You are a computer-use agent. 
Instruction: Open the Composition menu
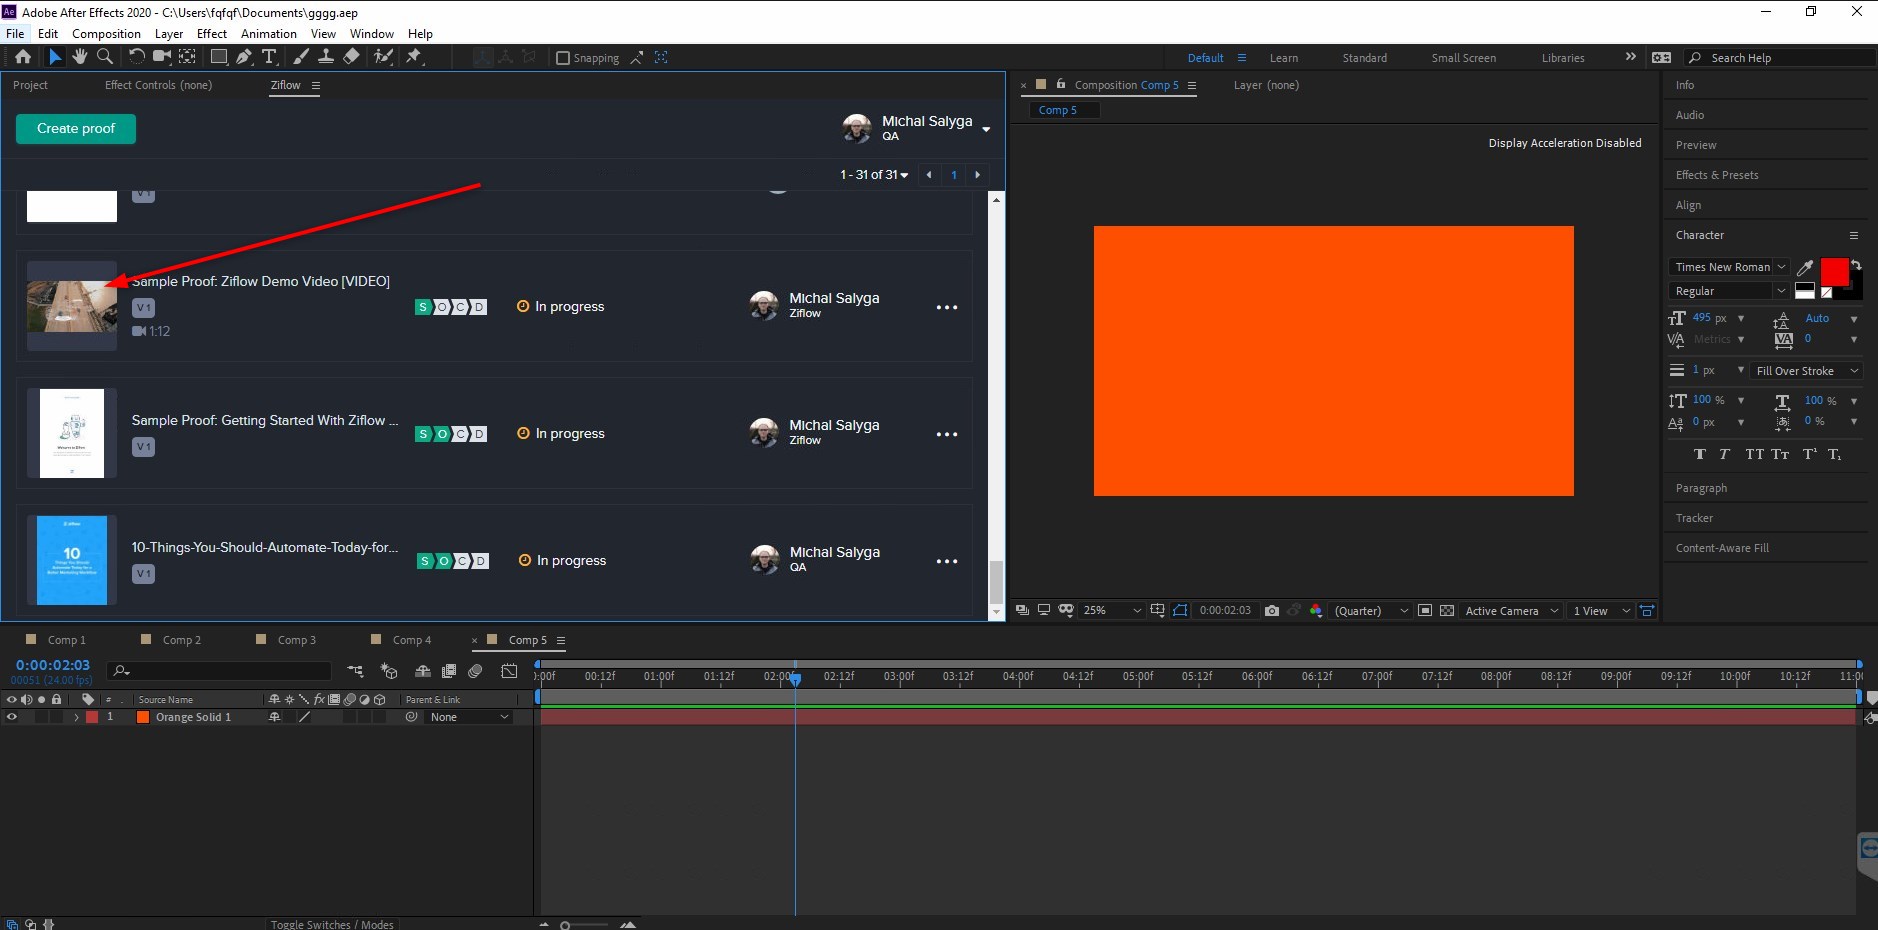tap(106, 34)
